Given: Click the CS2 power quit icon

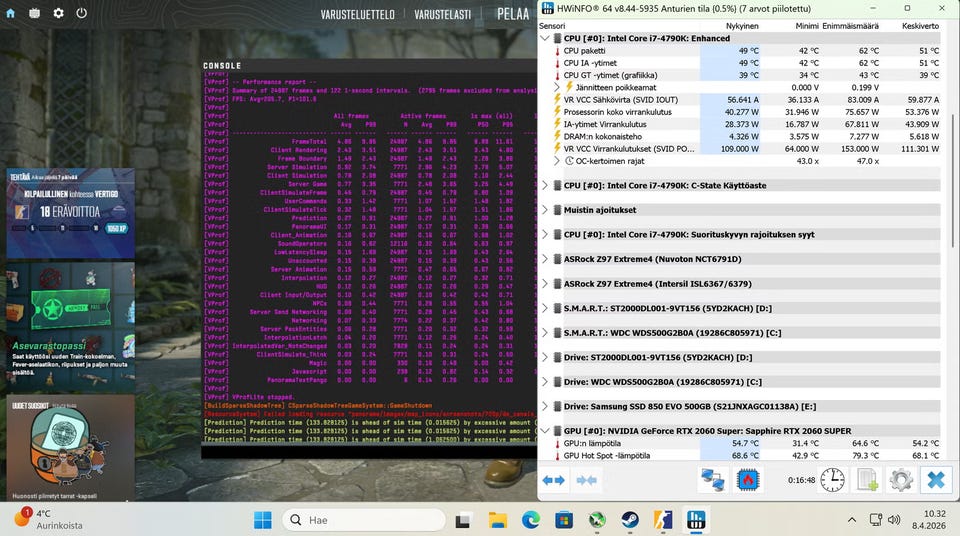Looking at the screenshot, I should (81, 13).
